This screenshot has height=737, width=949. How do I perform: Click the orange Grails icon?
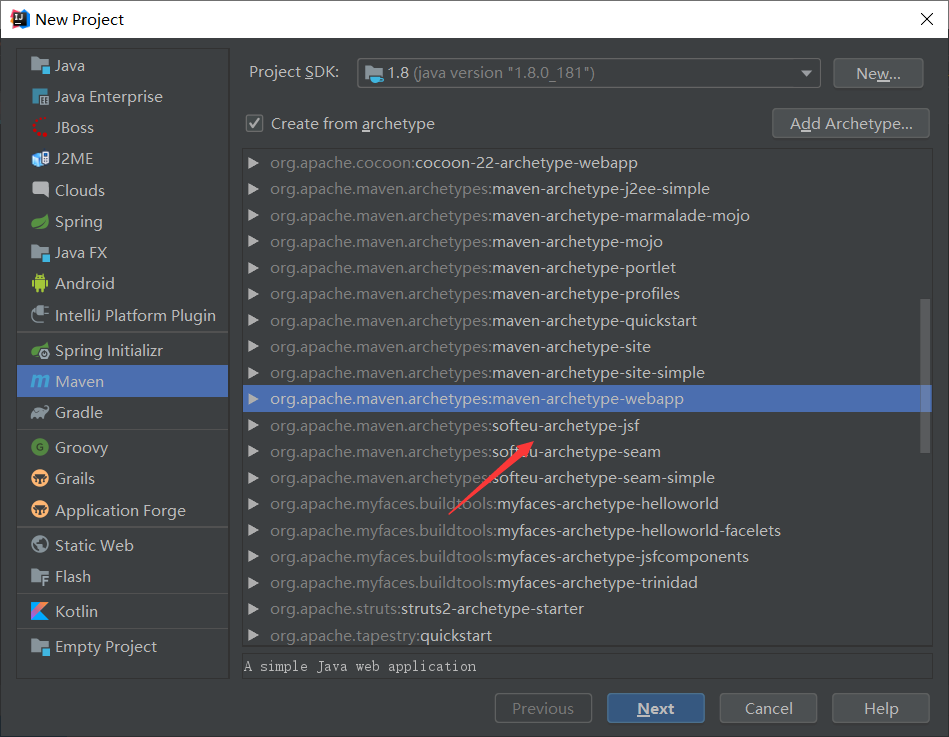[40, 479]
